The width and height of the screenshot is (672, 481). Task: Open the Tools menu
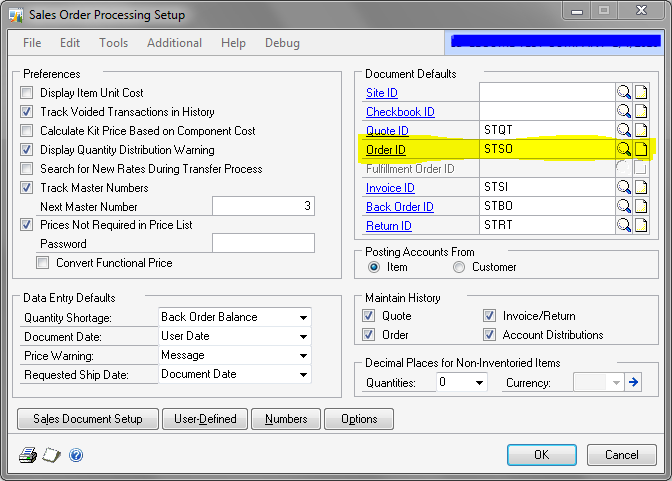(113, 43)
